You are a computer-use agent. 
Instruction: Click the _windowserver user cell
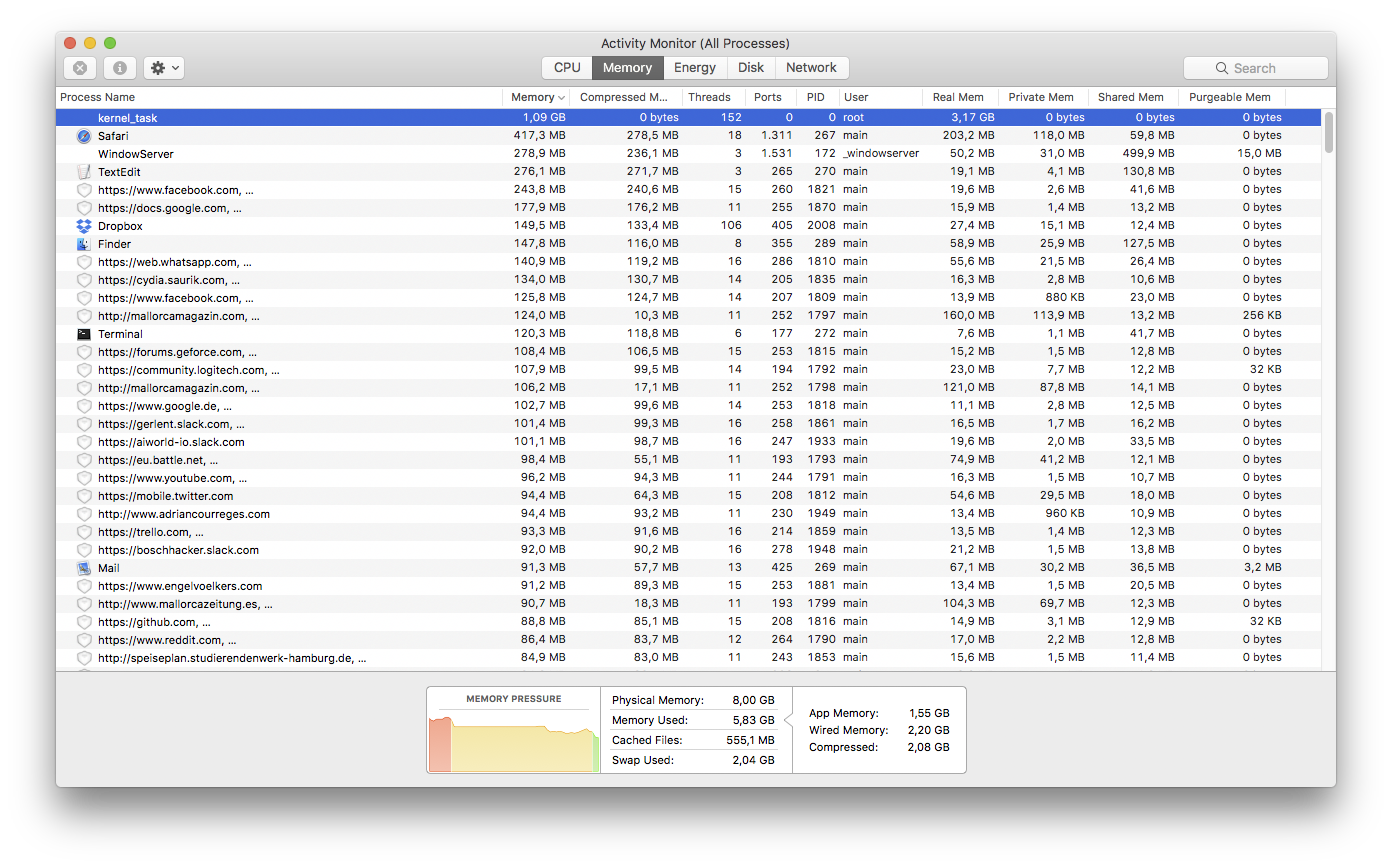881,154
